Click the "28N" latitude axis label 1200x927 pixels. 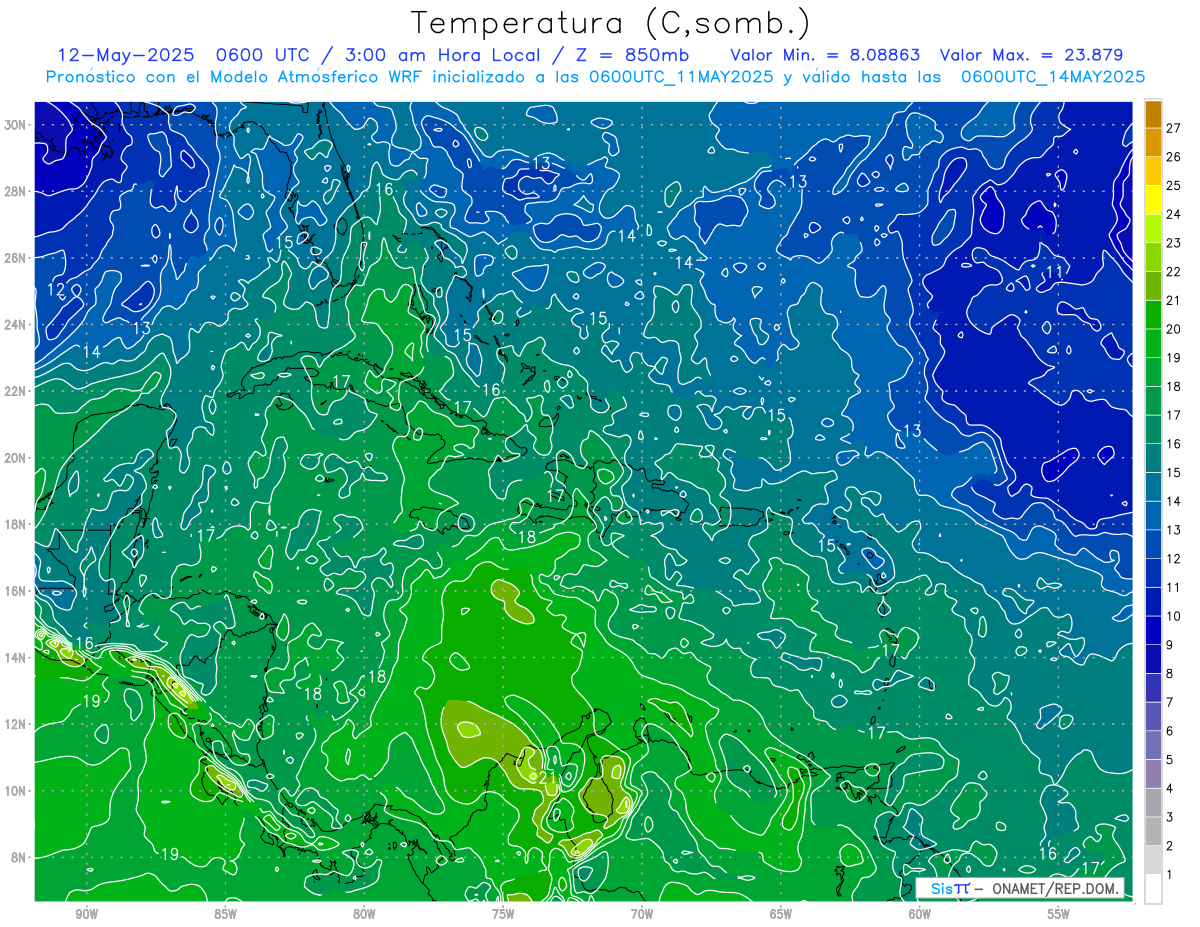coord(16,191)
